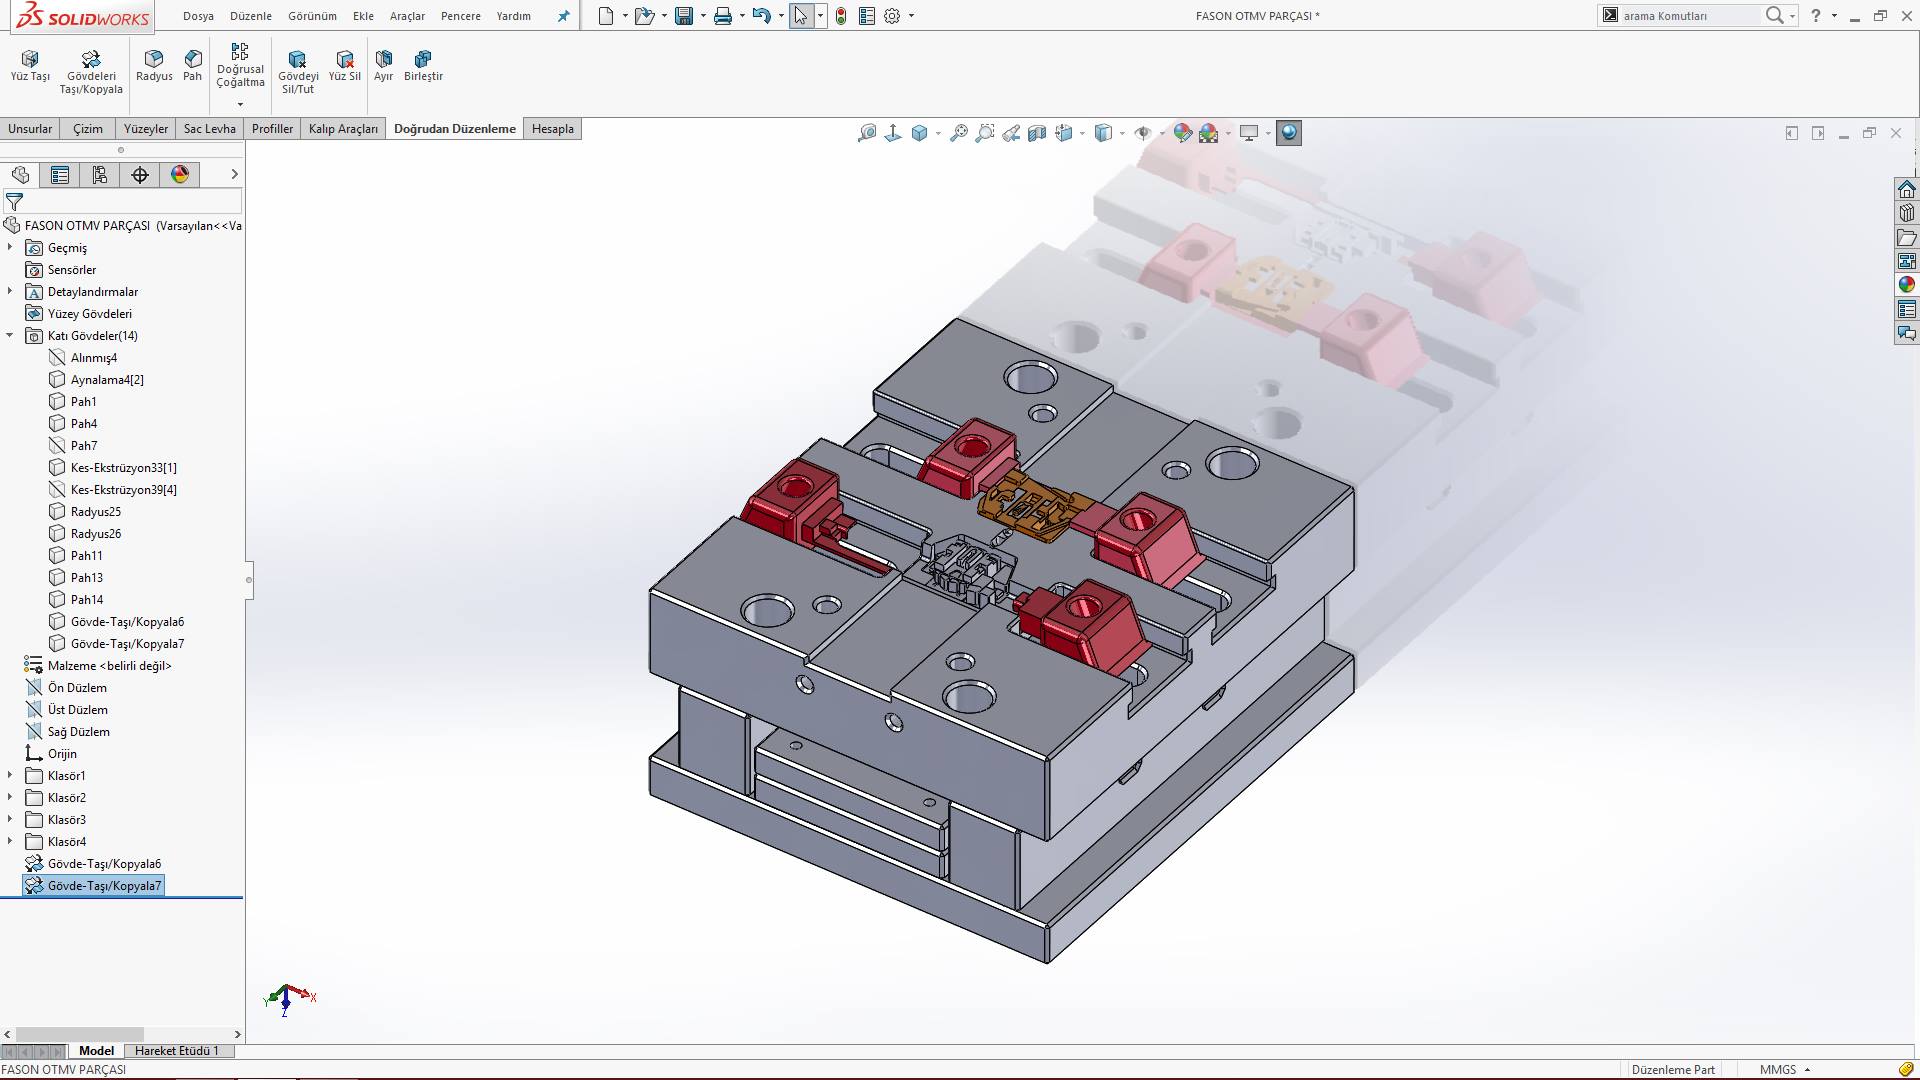Expand manager panel tabs chevron
Viewport: 1920px width, 1080px height.
point(234,174)
